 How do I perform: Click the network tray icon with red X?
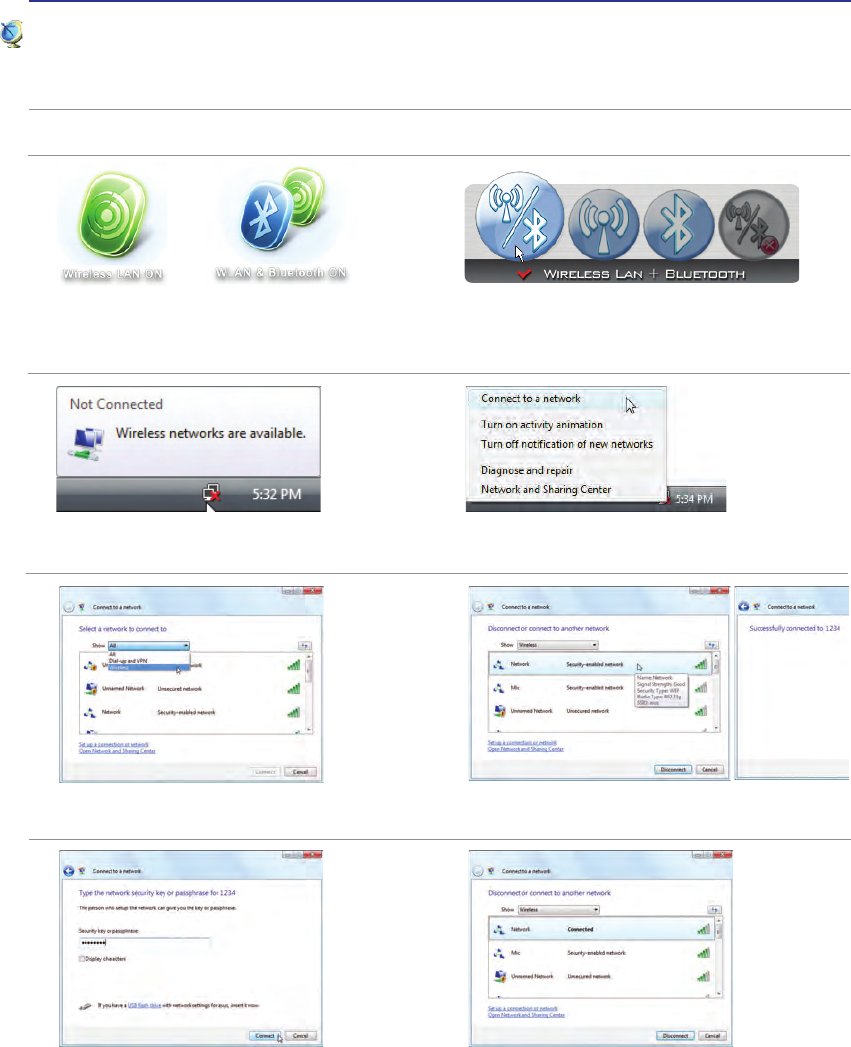211,493
